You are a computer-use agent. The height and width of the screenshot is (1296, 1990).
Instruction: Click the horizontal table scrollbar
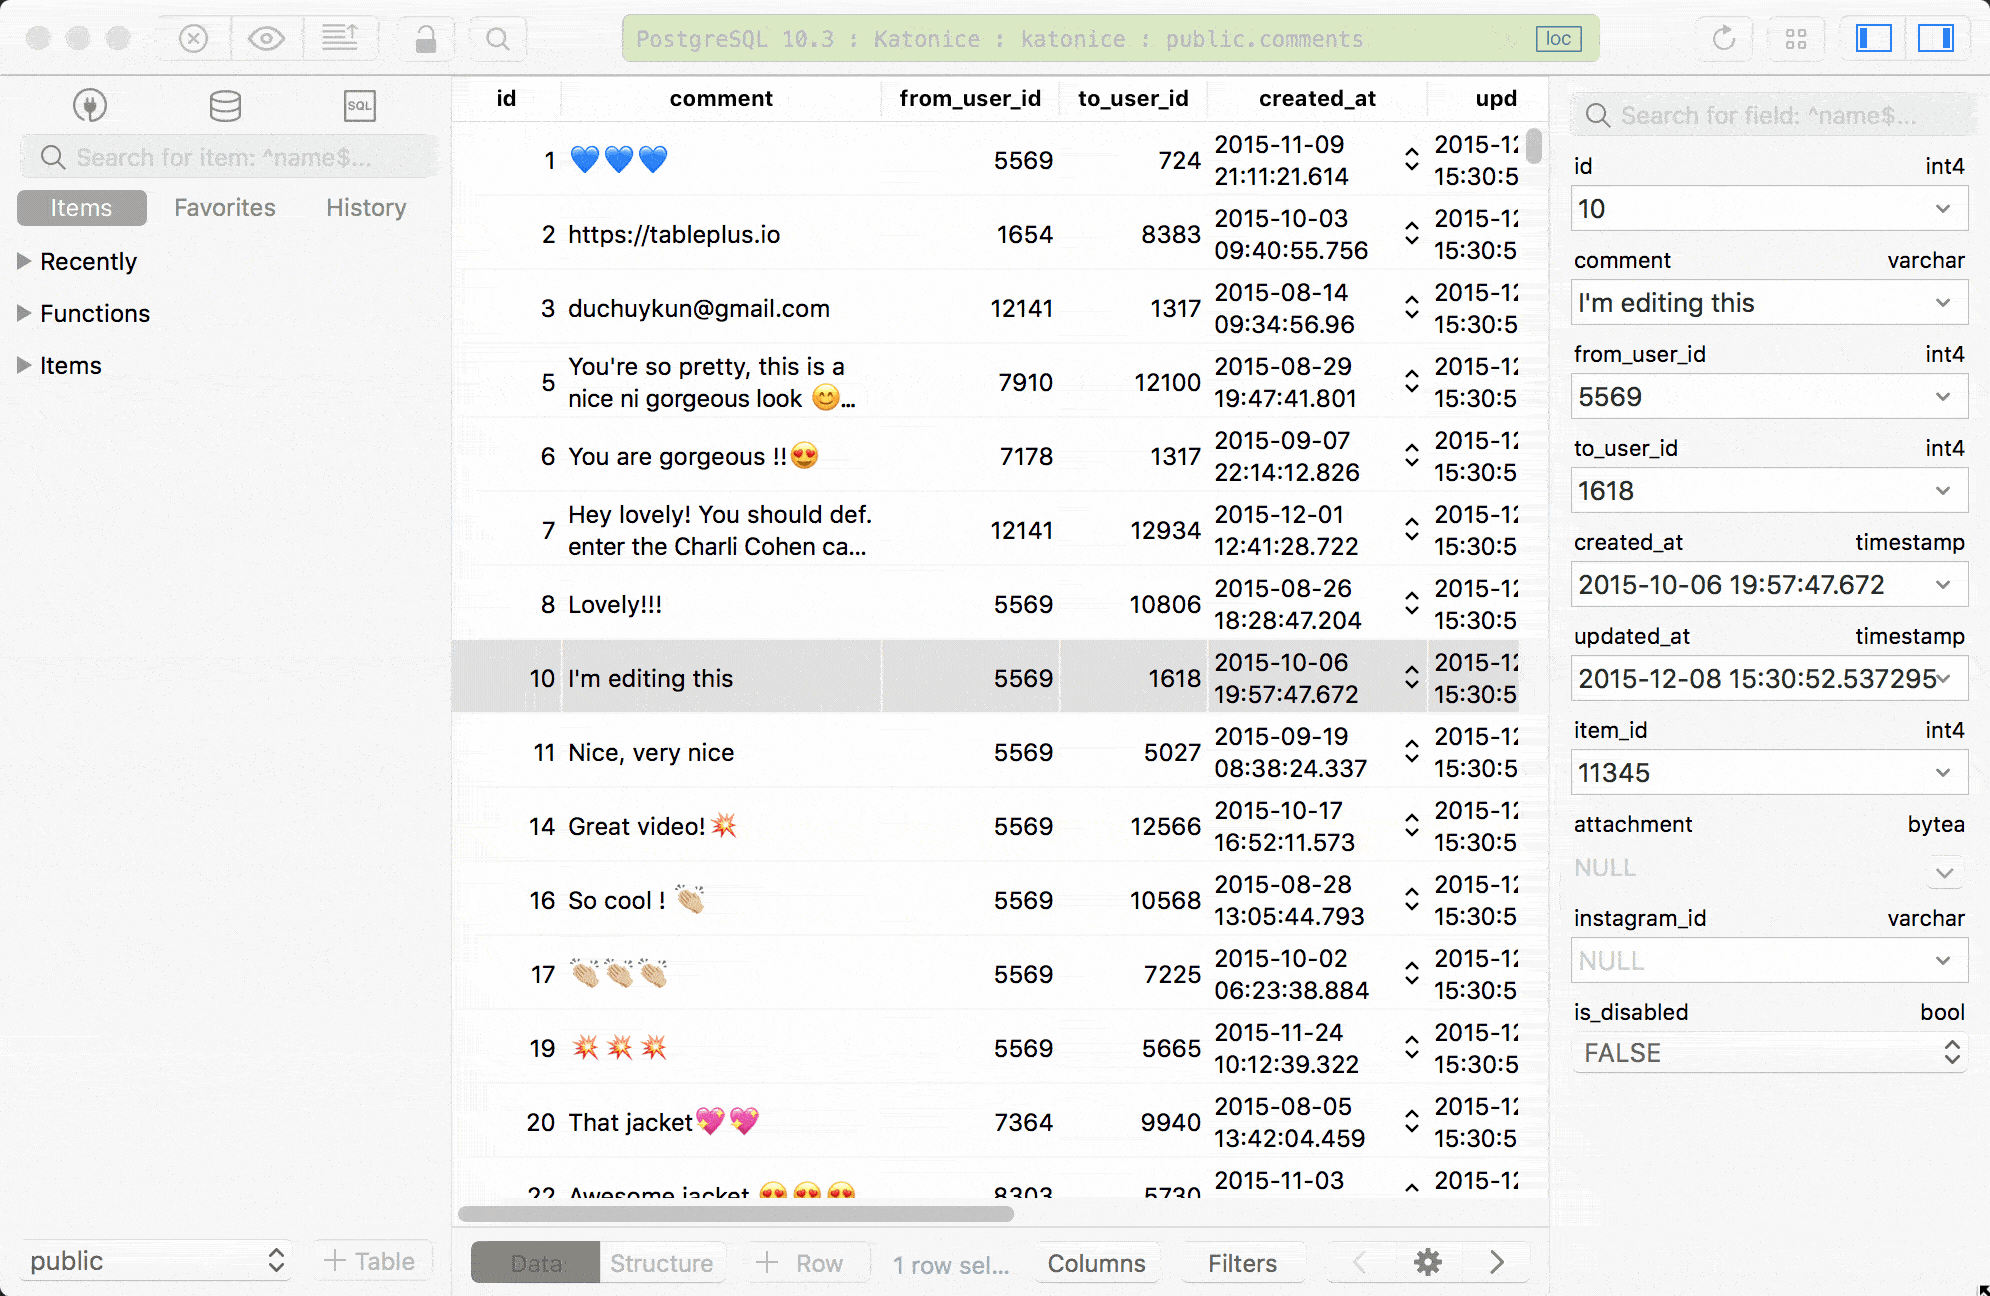(x=736, y=1214)
